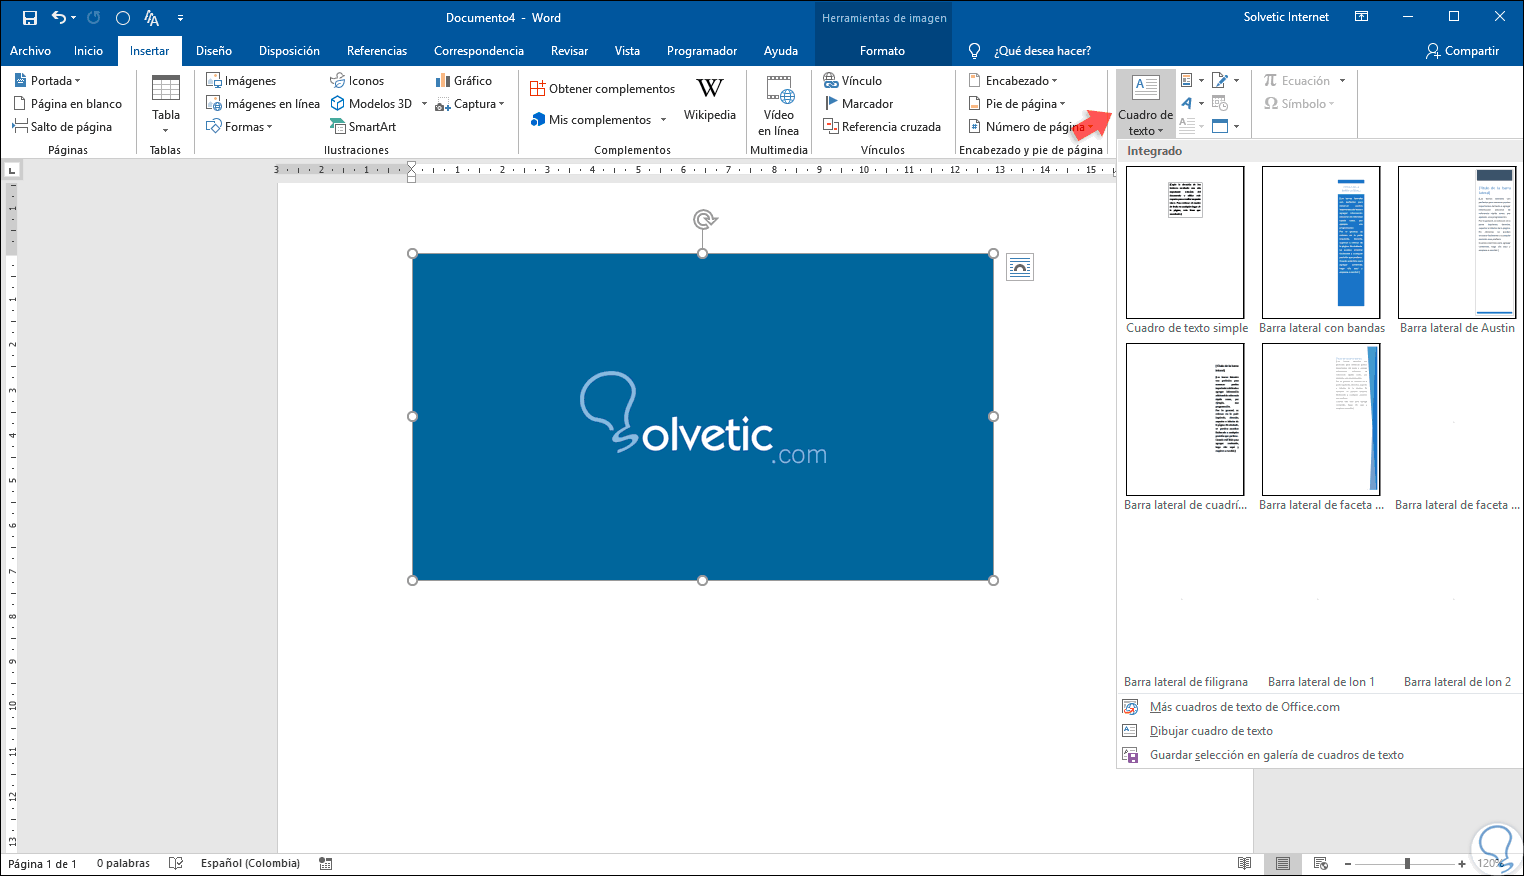
Task: Click the spelling check icon in status bar
Action: point(176,864)
